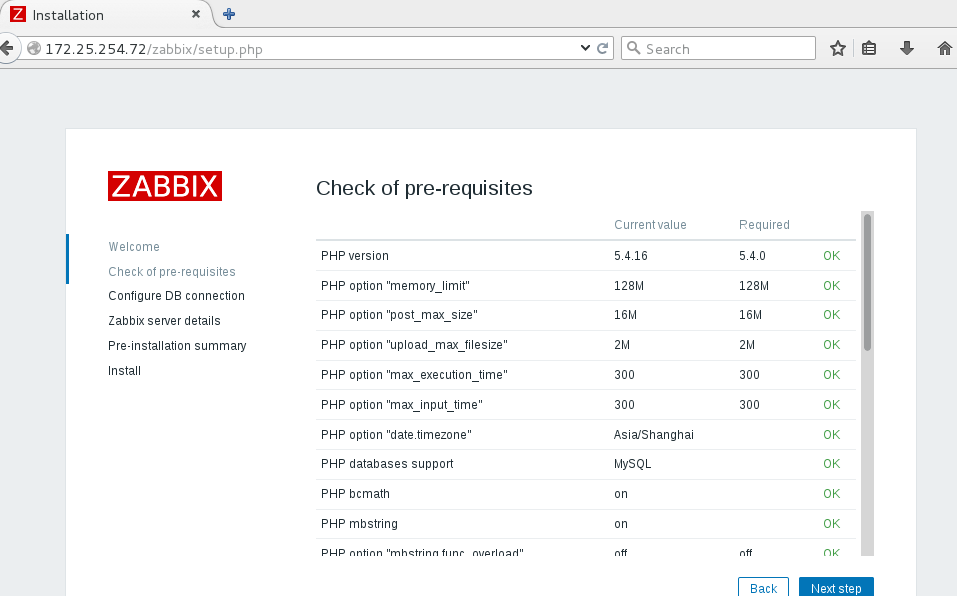Open the bookmarks list icon
The height and width of the screenshot is (596, 957).
click(x=869, y=48)
